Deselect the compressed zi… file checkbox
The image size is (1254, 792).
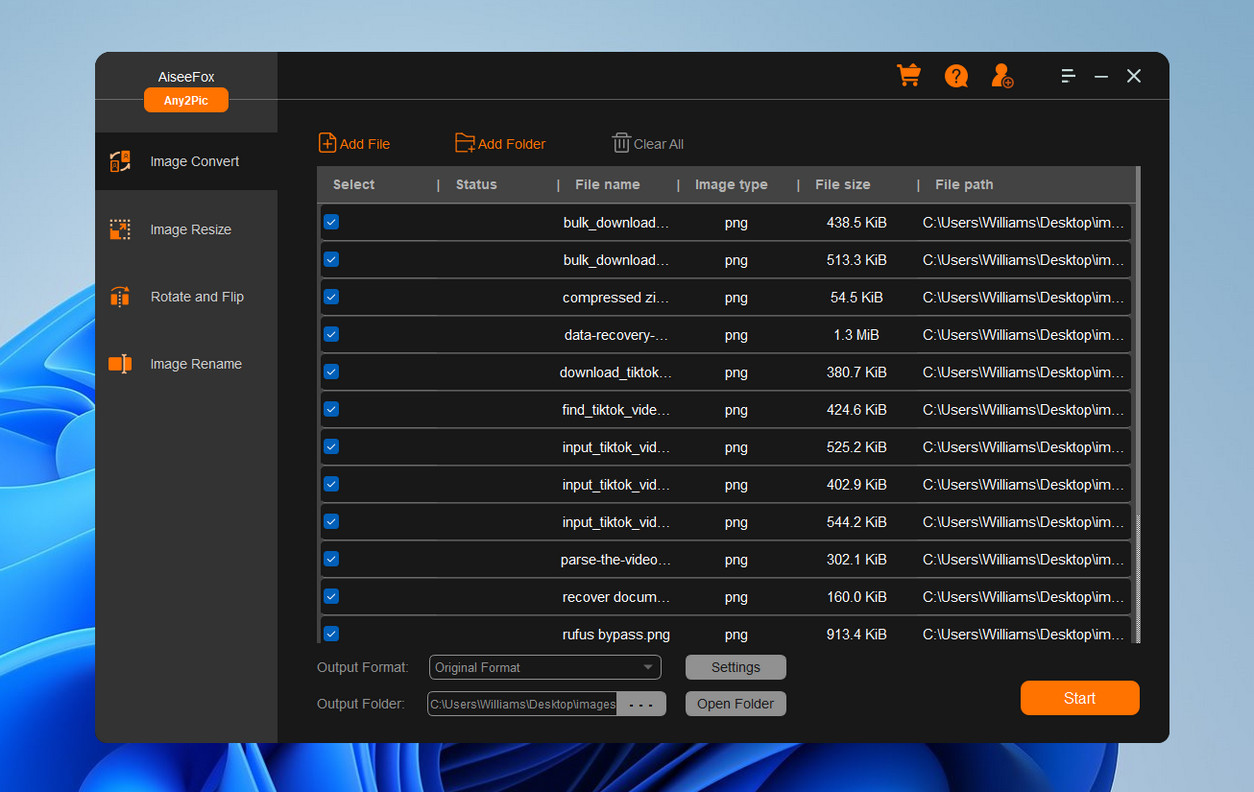pos(331,297)
